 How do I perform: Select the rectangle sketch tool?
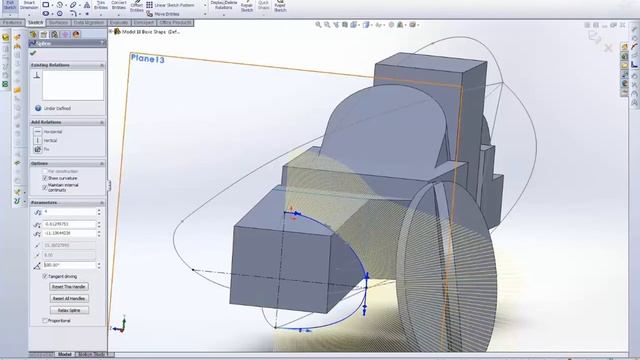click(46, 5)
